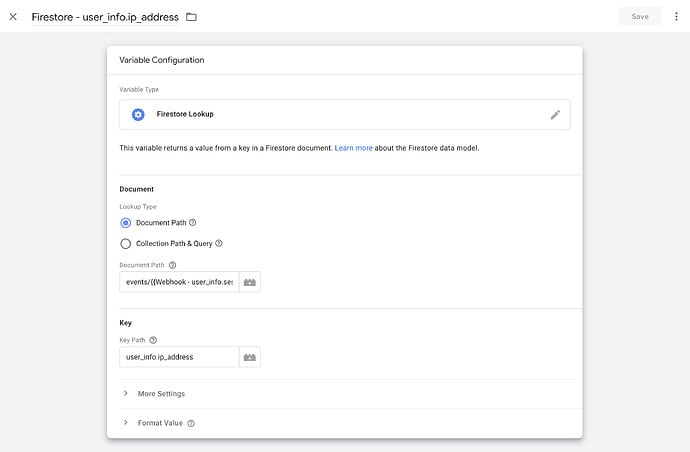Click the help icon beside Key Path

pyautogui.click(x=153, y=340)
